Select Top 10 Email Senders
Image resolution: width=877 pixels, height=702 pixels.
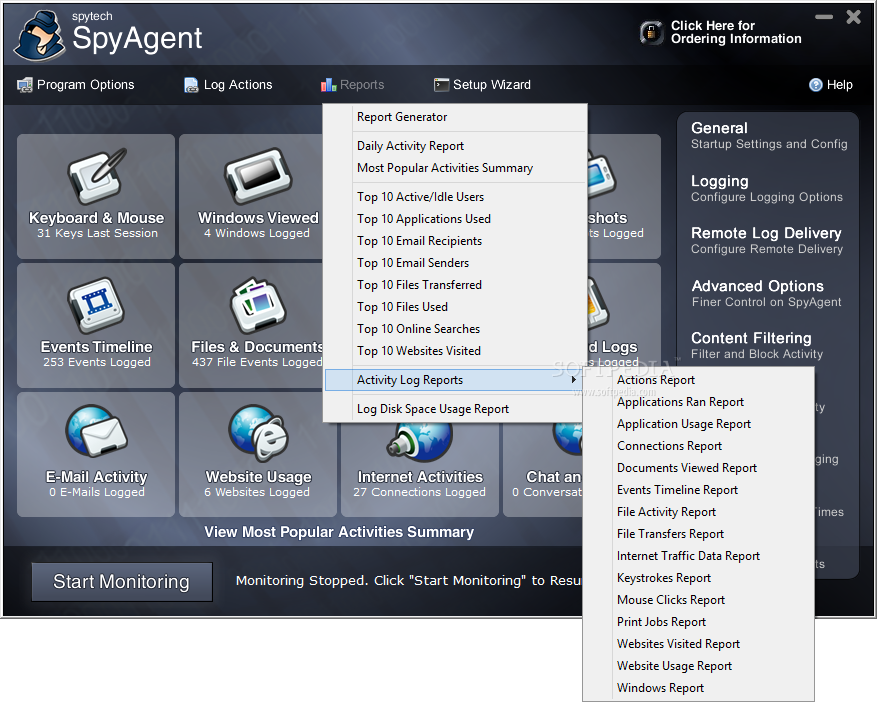tap(455, 263)
